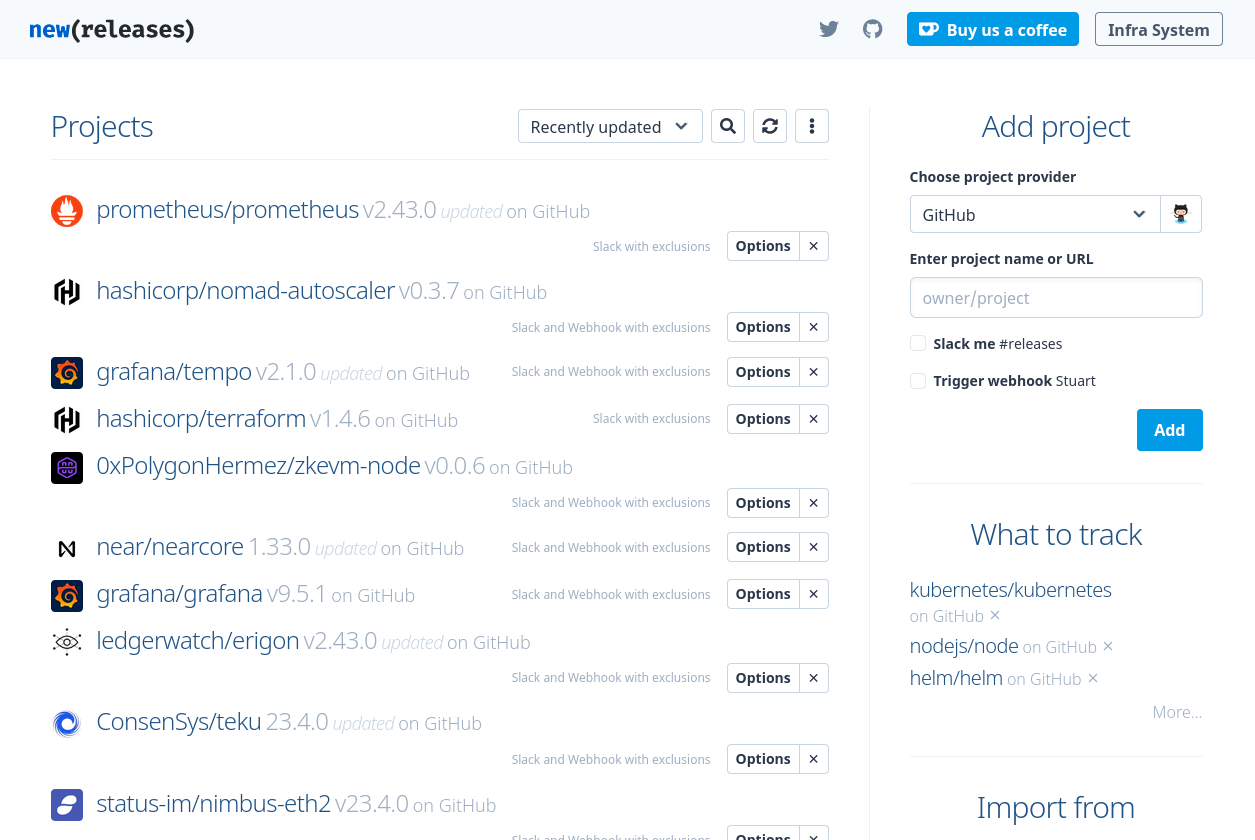Click the GitHub octocat provider icon
The width and height of the screenshot is (1255, 840).
pyautogui.click(x=1181, y=214)
